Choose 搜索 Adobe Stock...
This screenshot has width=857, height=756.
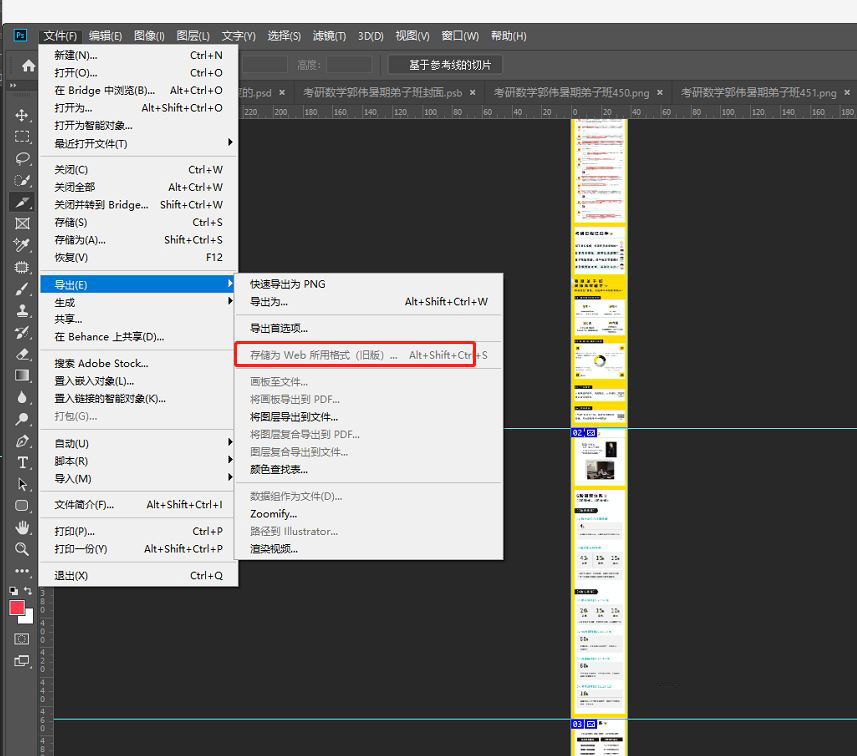(x=138, y=363)
